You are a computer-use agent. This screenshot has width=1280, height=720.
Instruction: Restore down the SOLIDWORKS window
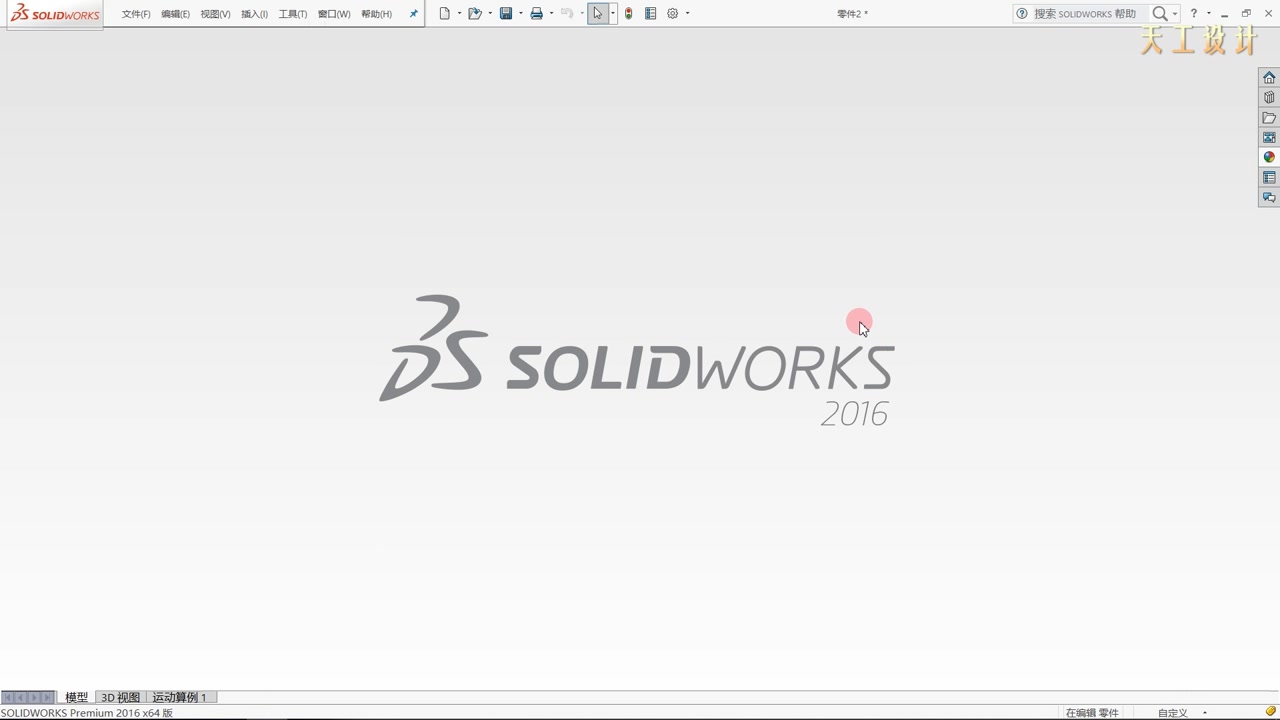(1246, 14)
